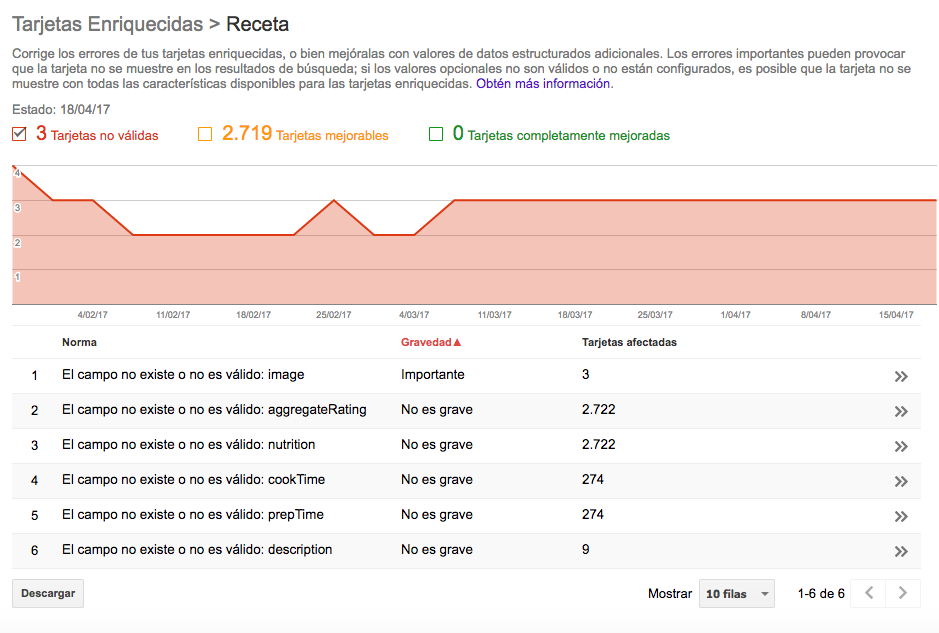Open details arrows for aggregateRating row
The width and height of the screenshot is (939, 633).
tap(901, 411)
